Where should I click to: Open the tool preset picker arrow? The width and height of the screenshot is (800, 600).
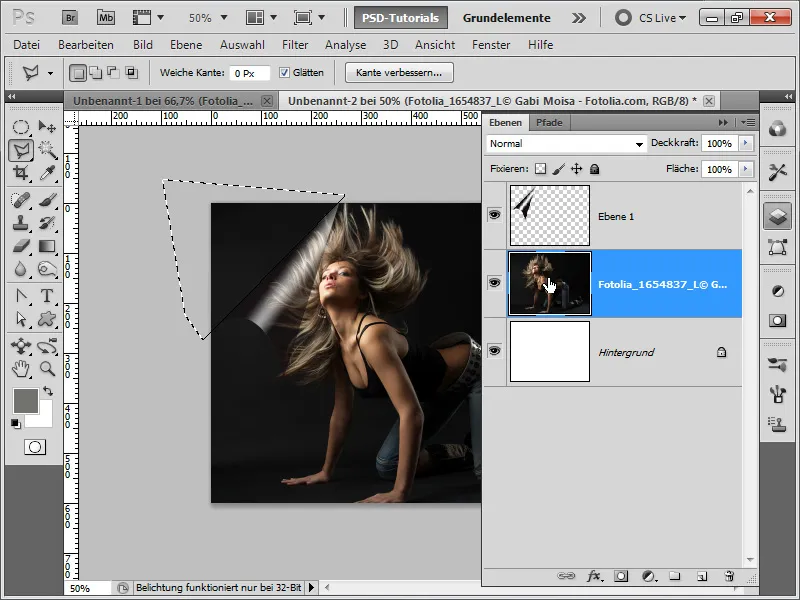click(x=50, y=73)
